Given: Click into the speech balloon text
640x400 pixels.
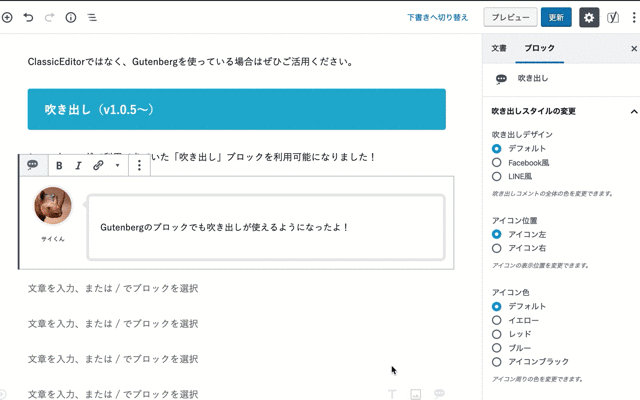Looking at the screenshot, I should click(x=224, y=227).
